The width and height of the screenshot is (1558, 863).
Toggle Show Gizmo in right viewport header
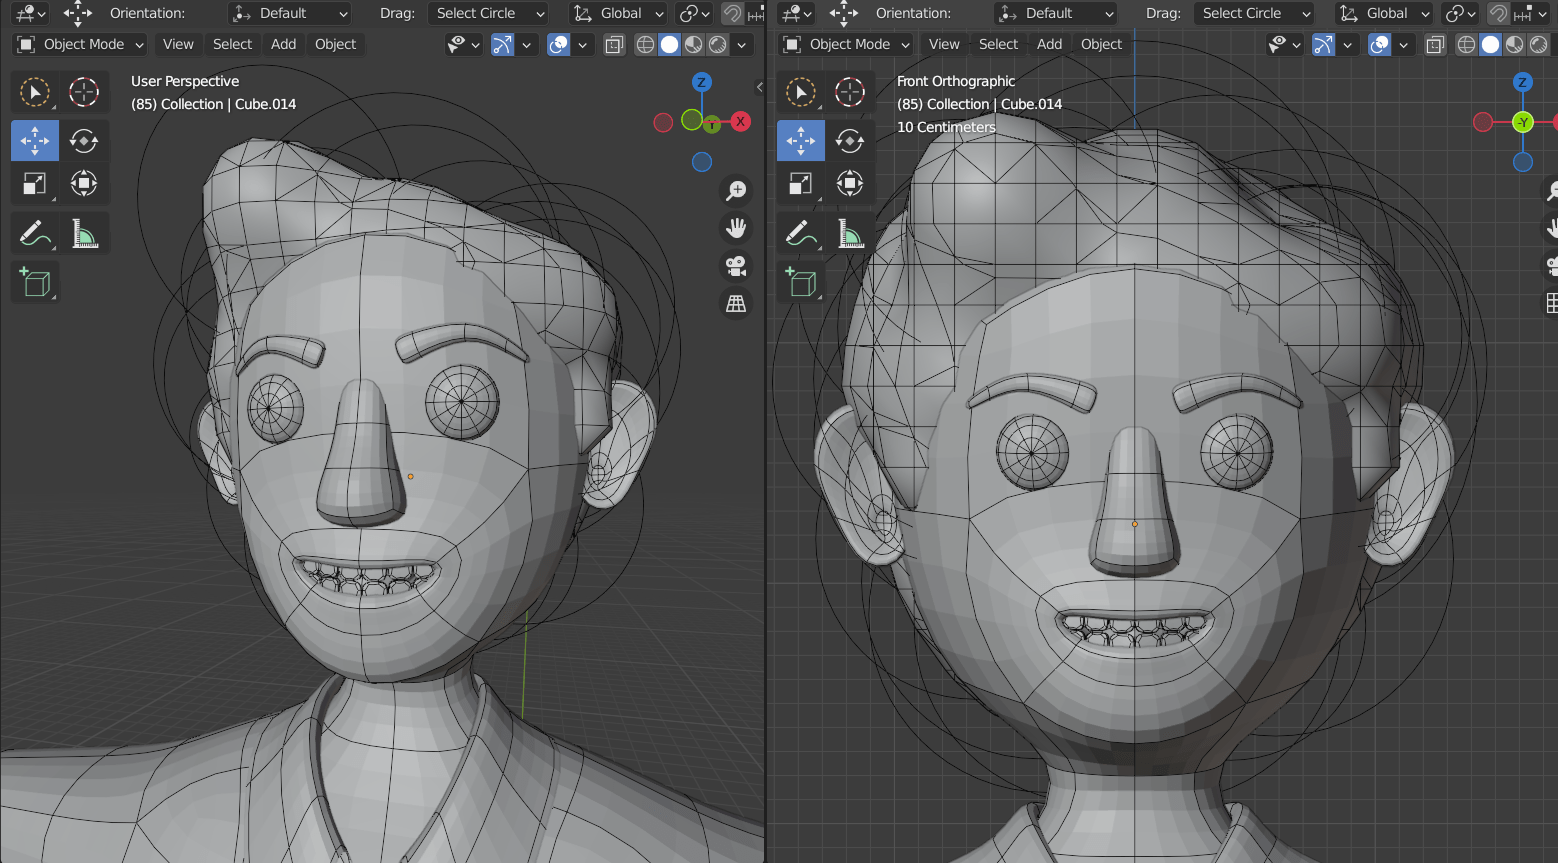point(1323,44)
